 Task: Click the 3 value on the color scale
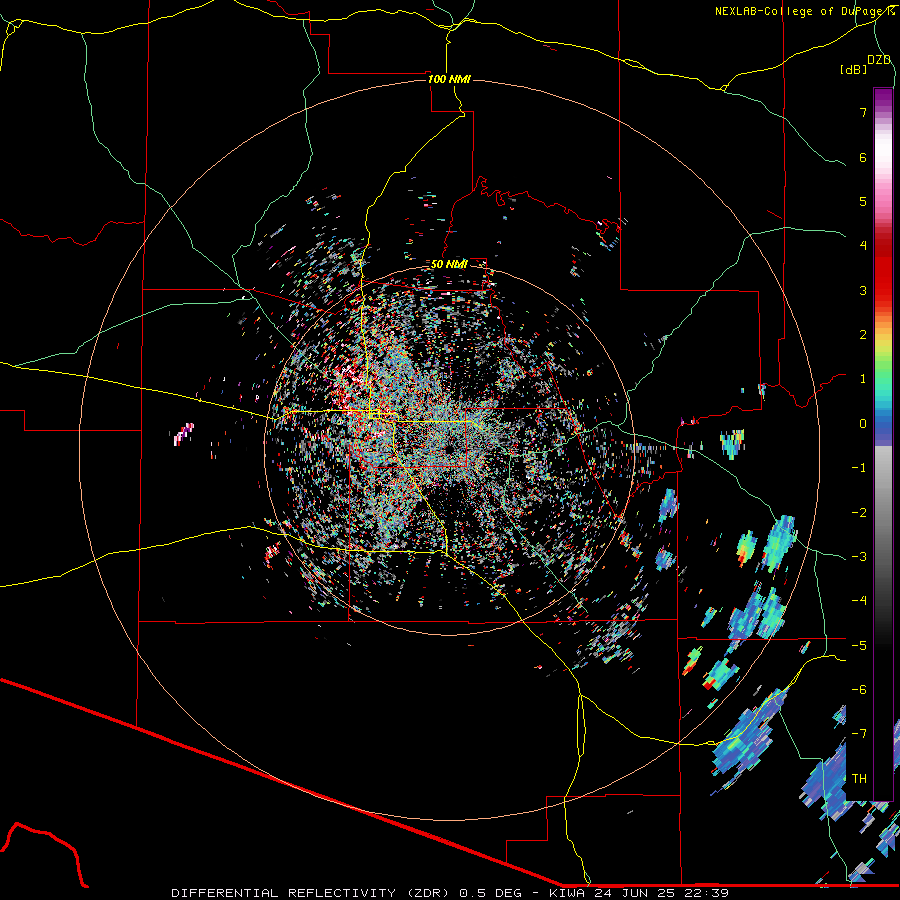(x=863, y=290)
